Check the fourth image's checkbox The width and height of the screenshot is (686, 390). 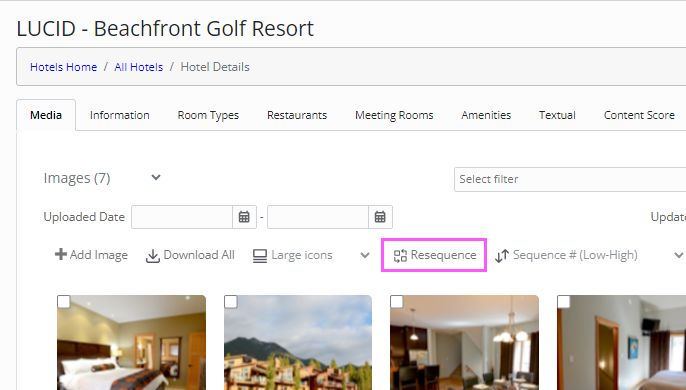coord(564,302)
